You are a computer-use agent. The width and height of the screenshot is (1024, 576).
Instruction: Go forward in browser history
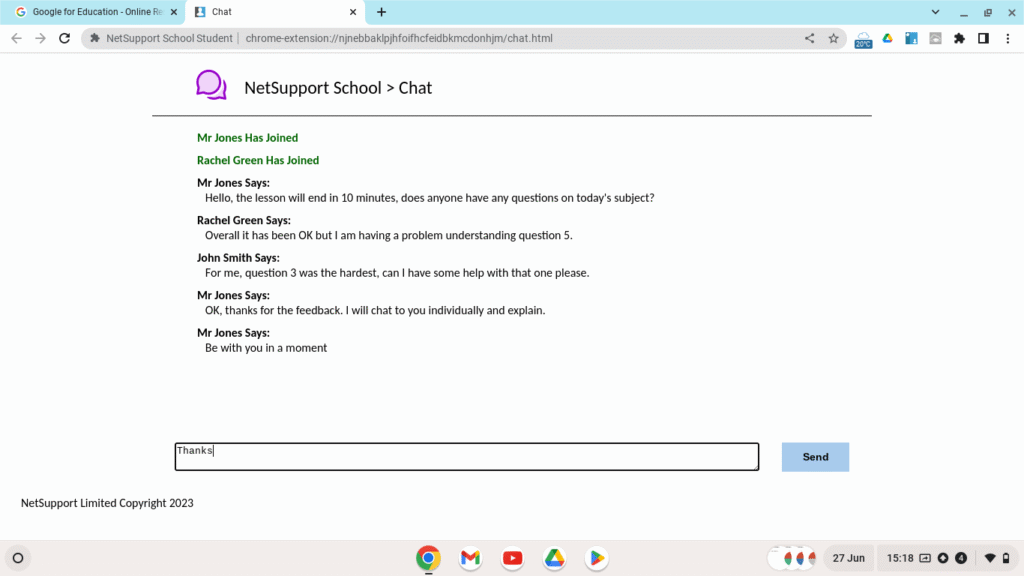point(40,39)
